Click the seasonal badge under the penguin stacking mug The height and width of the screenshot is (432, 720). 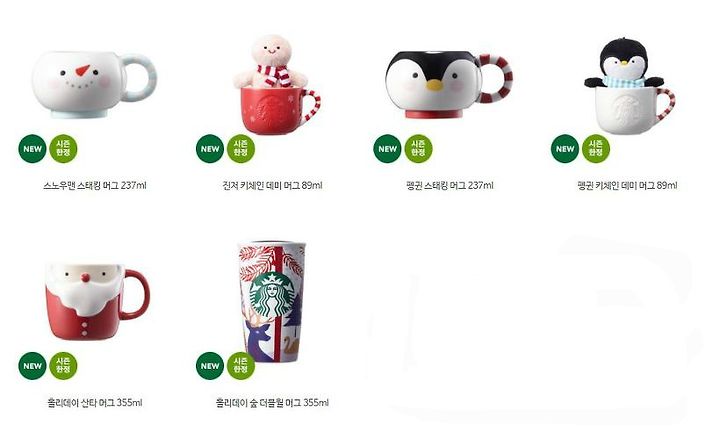[418, 149]
